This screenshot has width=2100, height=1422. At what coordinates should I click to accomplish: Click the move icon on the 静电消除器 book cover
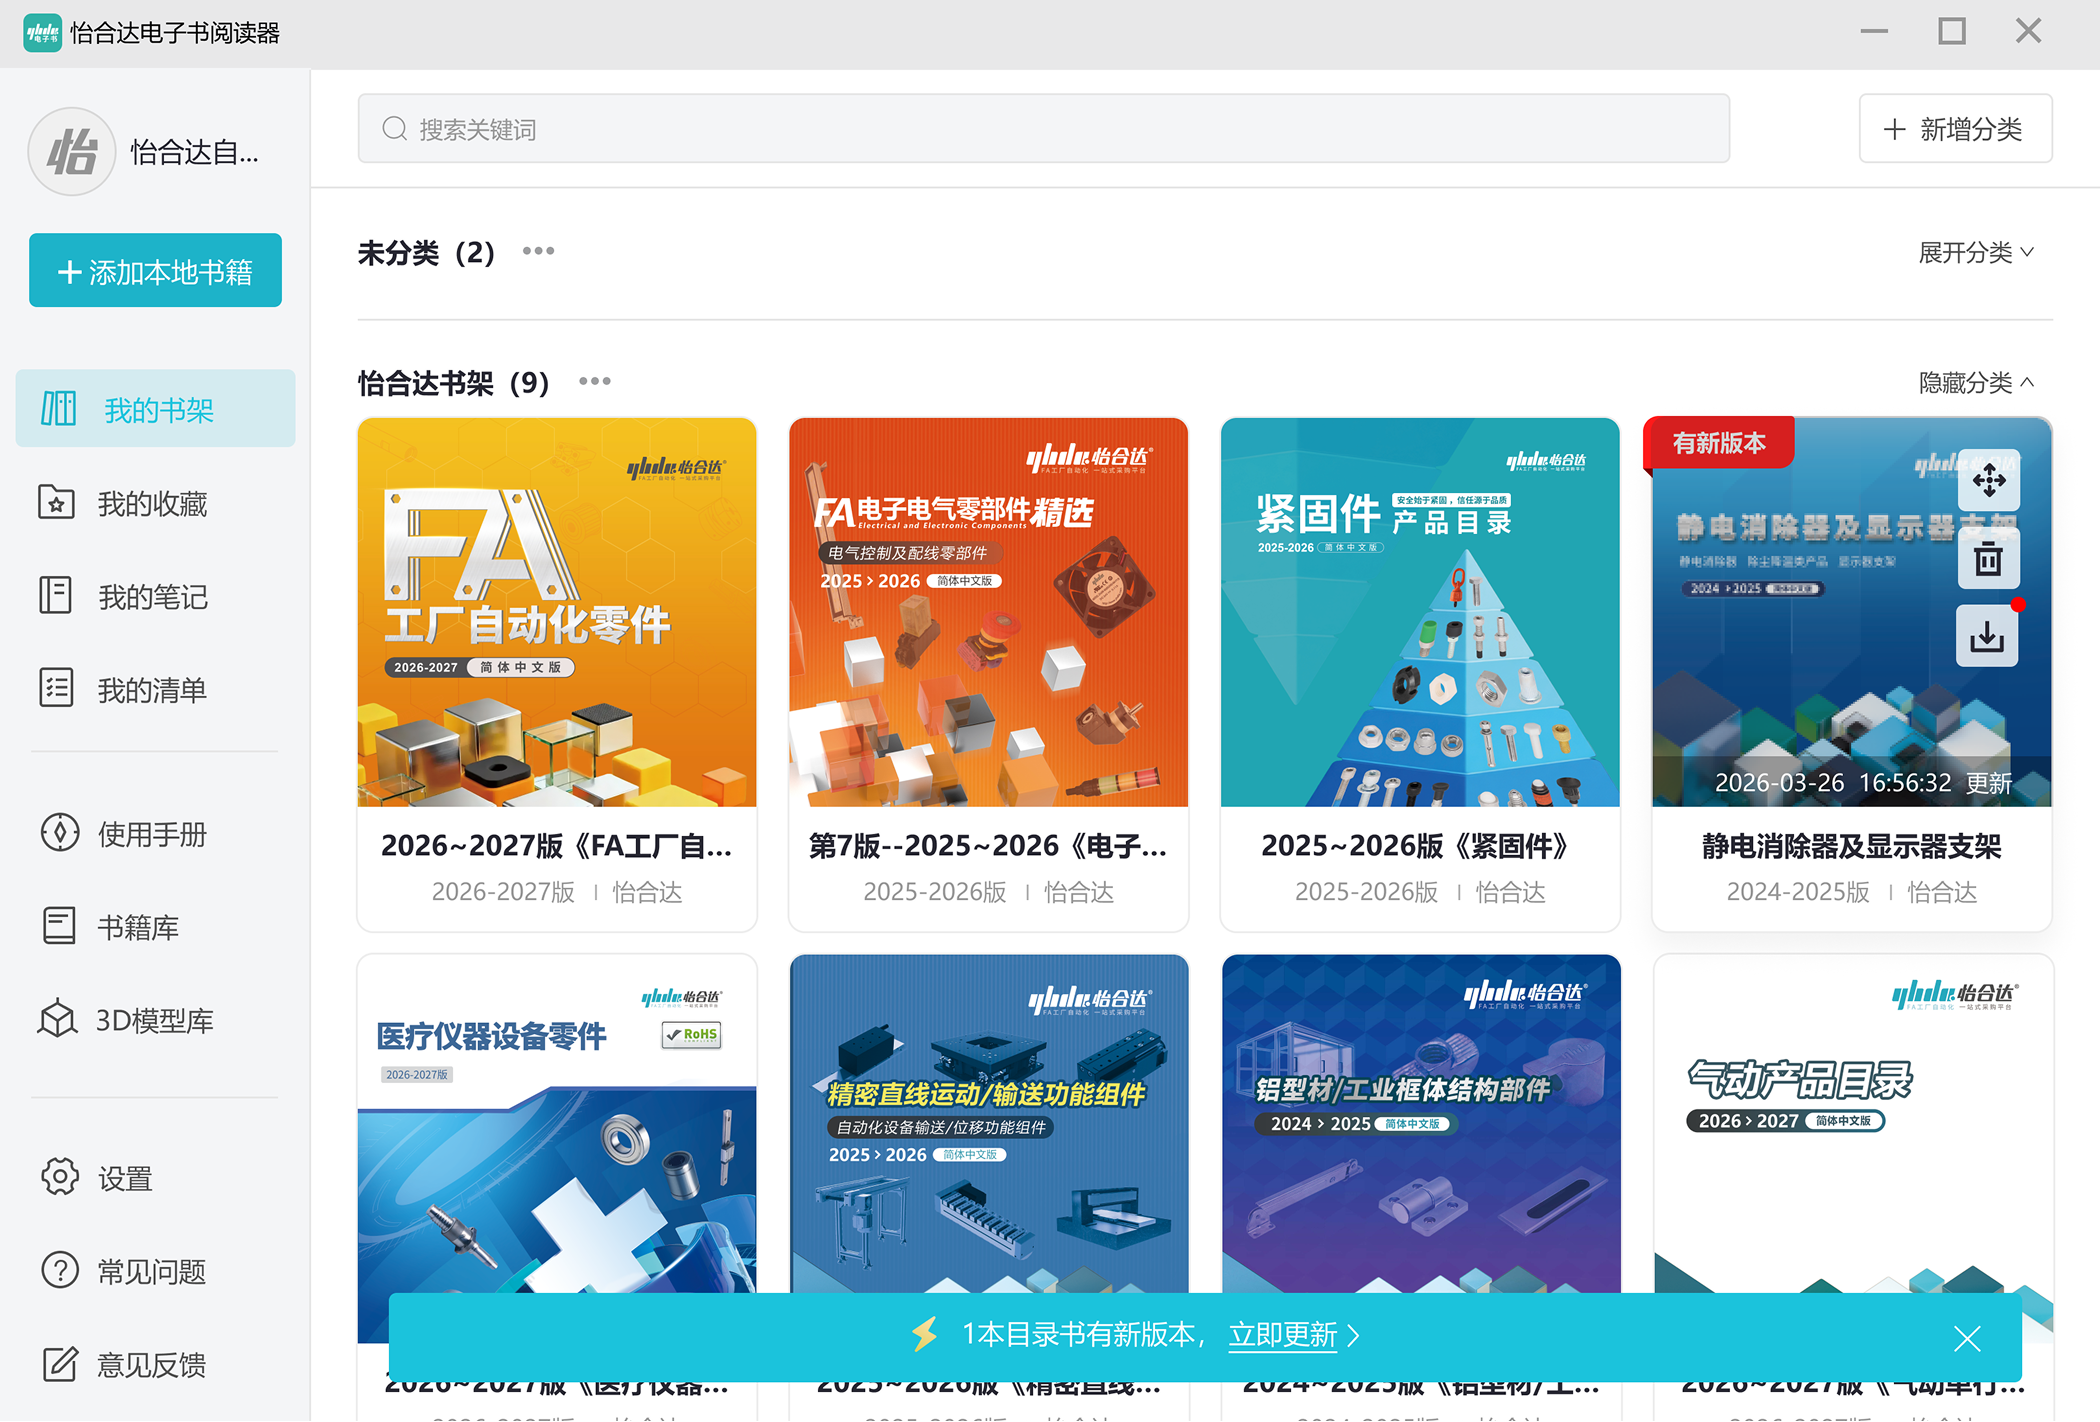(x=1988, y=480)
